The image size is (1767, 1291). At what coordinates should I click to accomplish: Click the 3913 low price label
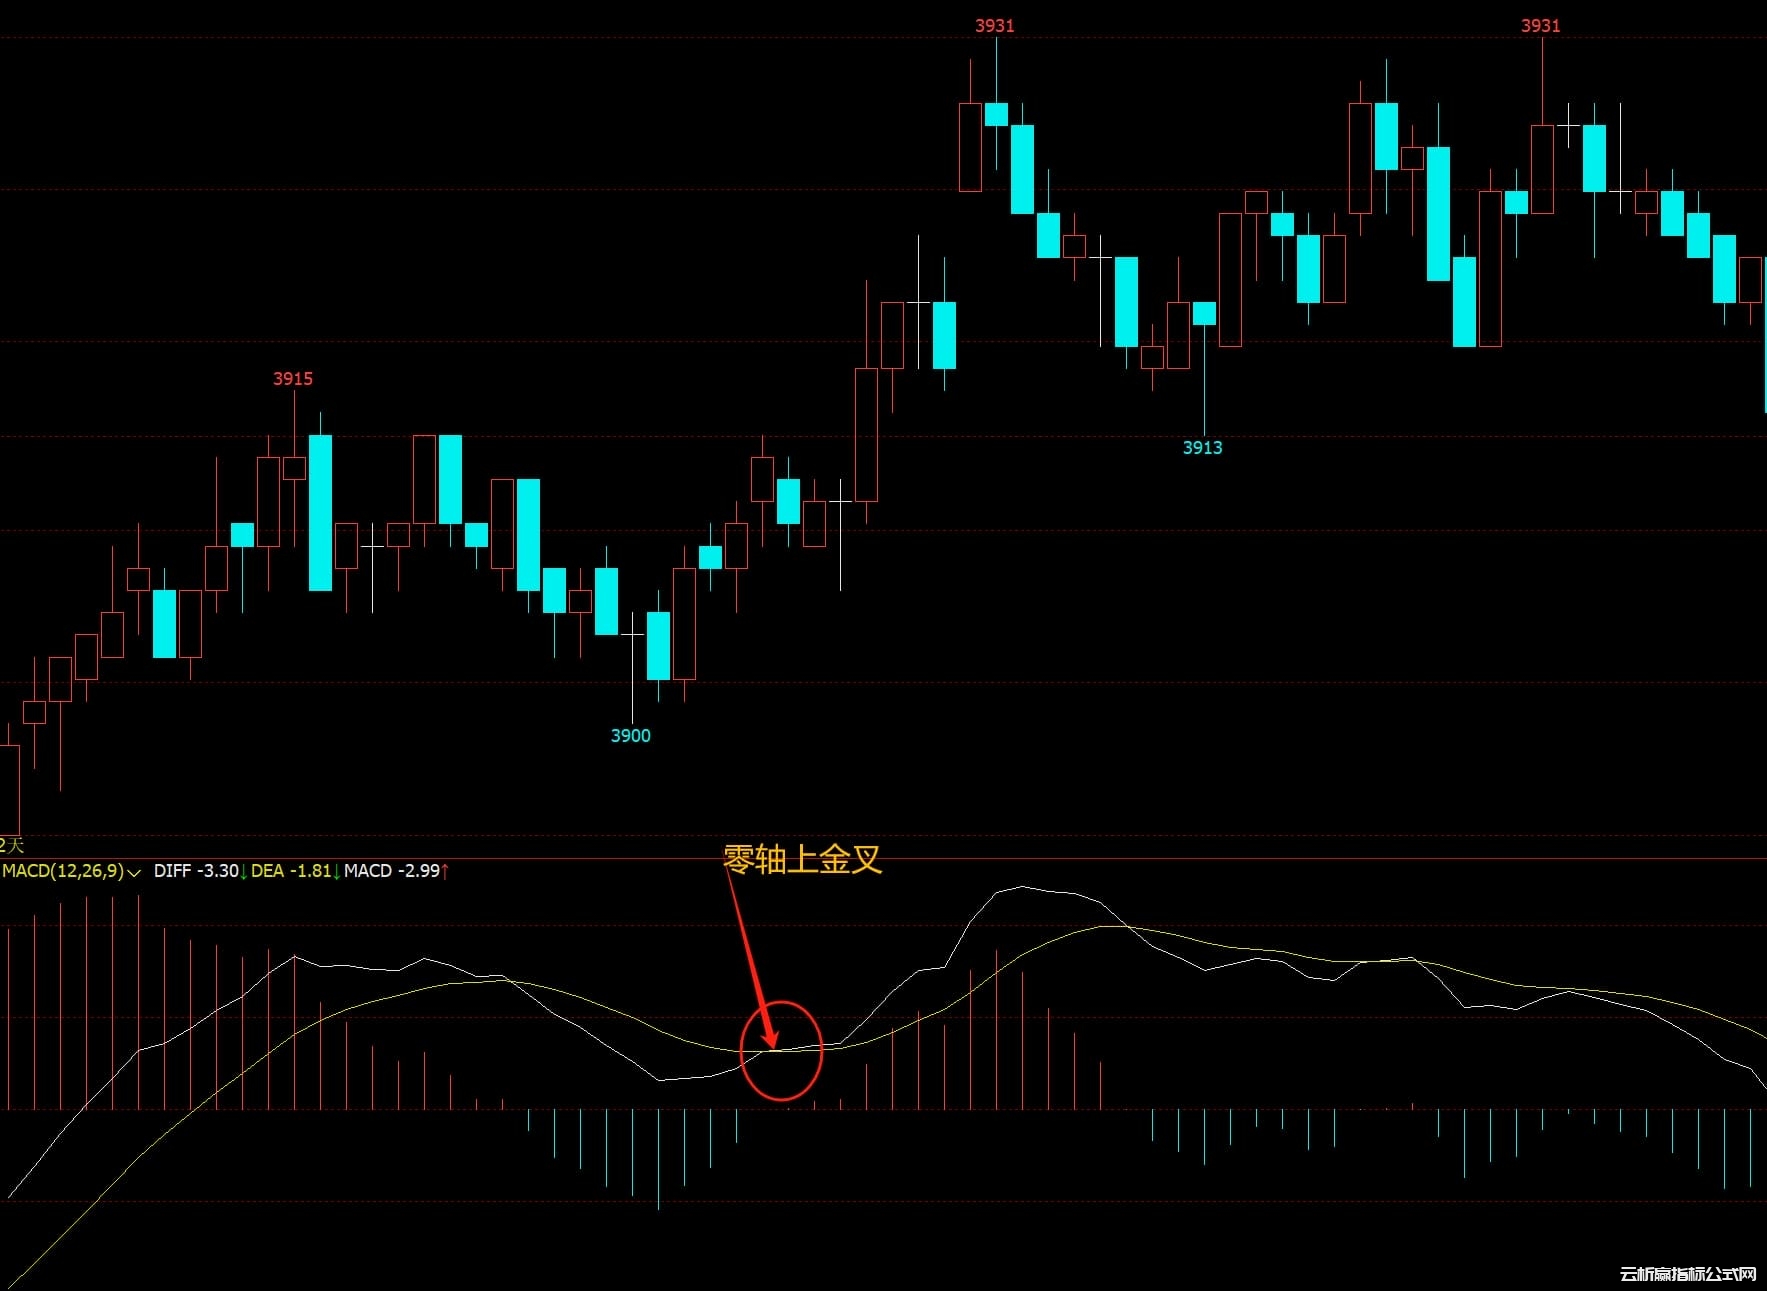(x=1202, y=448)
